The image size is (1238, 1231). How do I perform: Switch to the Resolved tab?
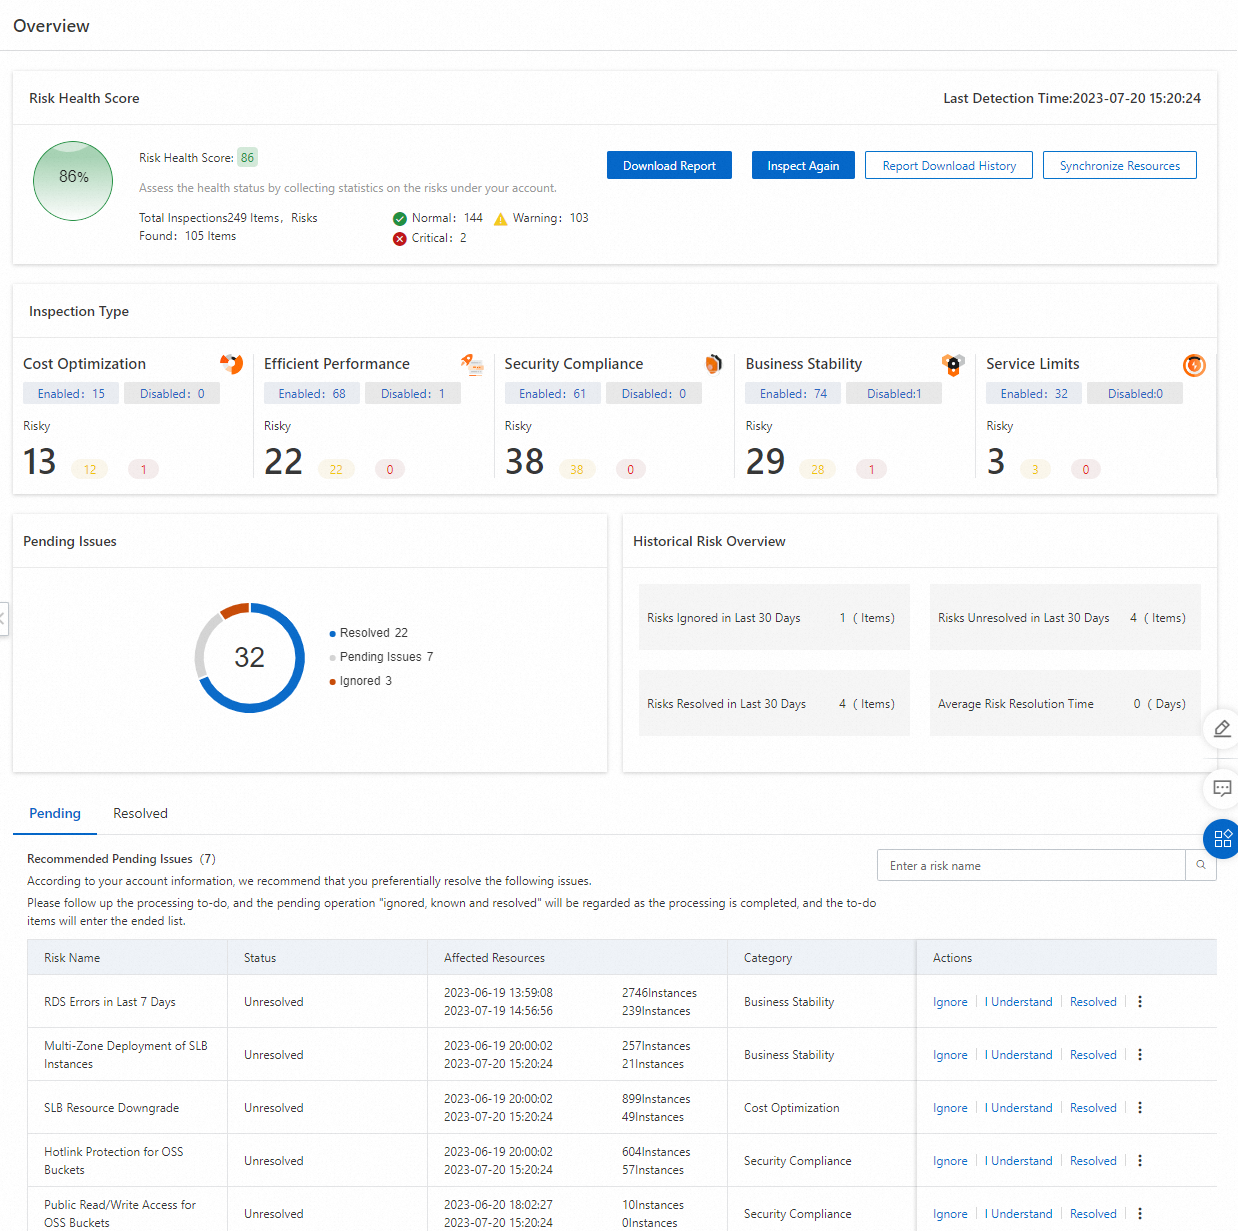140,814
